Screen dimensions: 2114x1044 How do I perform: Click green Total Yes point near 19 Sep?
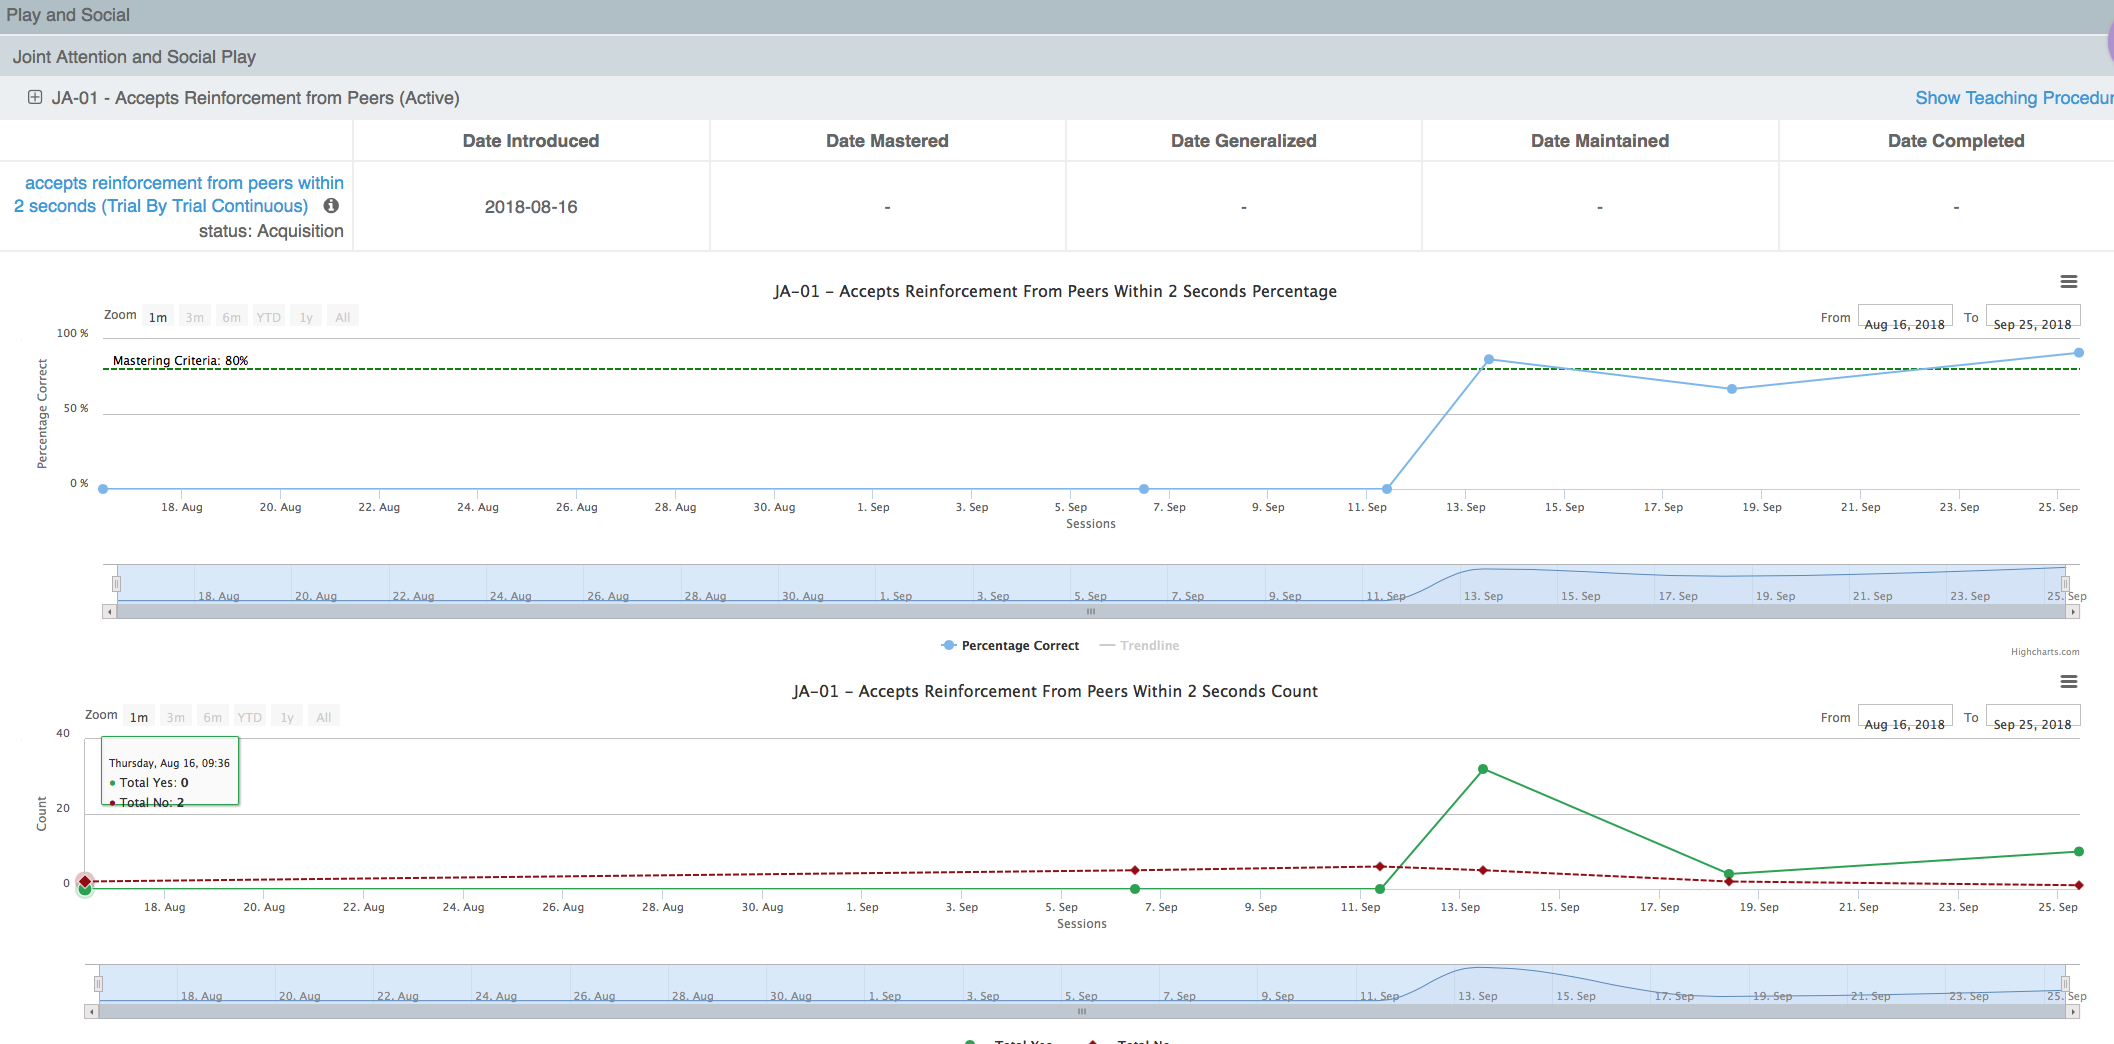[x=1729, y=874]
